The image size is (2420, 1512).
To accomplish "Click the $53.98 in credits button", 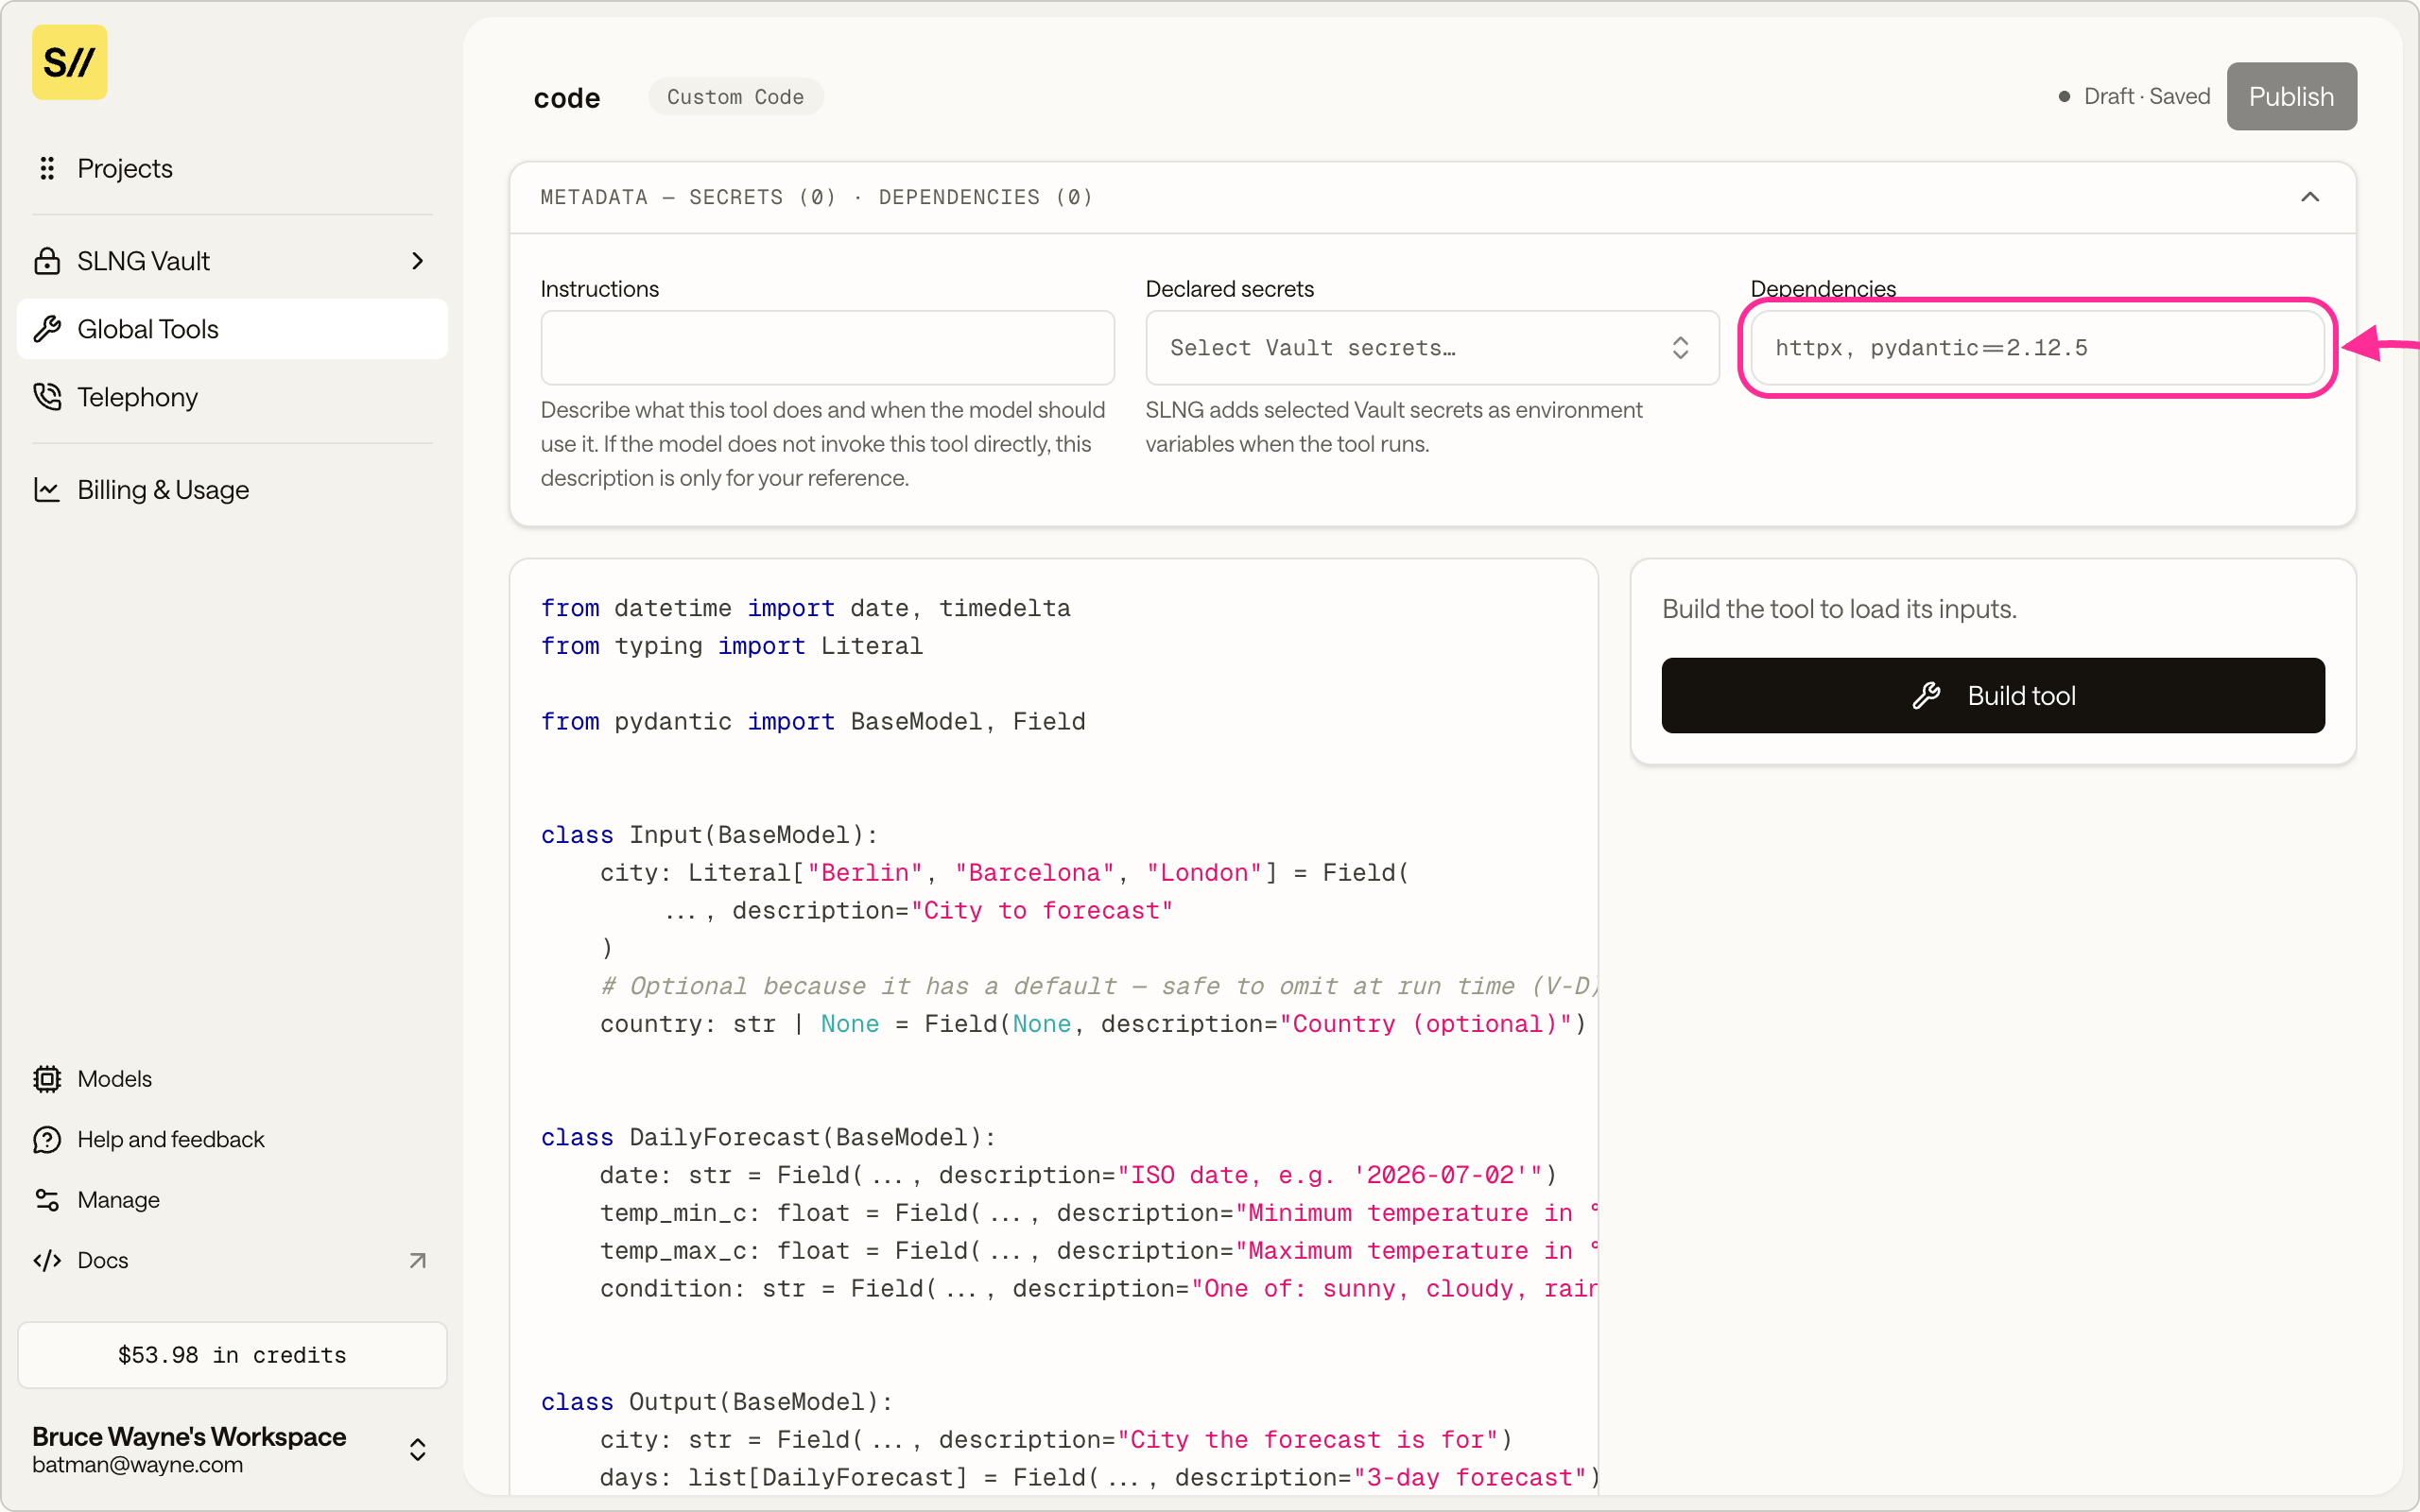I will [232, 1355].
